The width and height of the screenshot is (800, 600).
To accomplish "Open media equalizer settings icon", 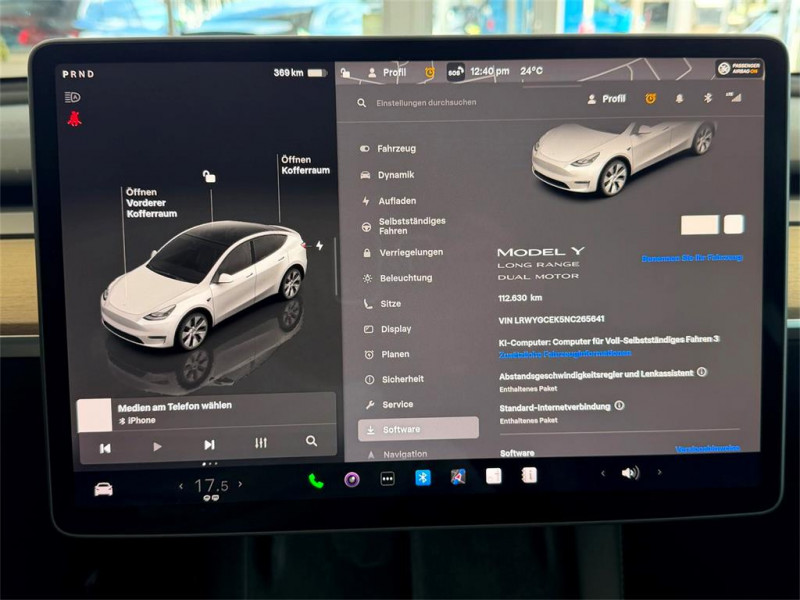I will point(261,443).
